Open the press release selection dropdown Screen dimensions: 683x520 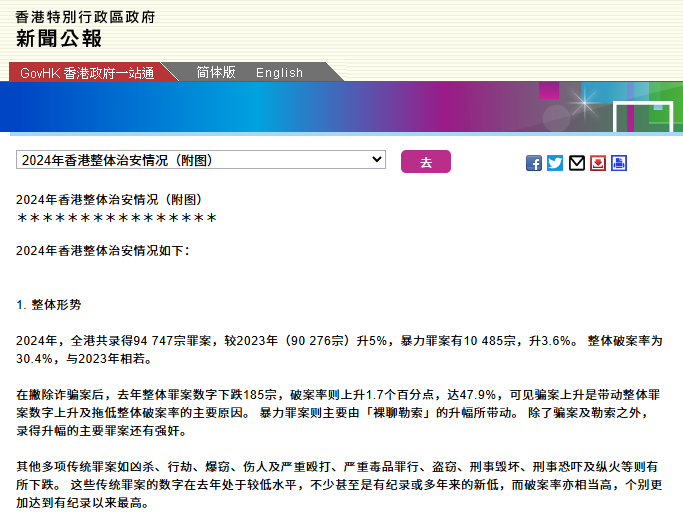coord(201,160)
